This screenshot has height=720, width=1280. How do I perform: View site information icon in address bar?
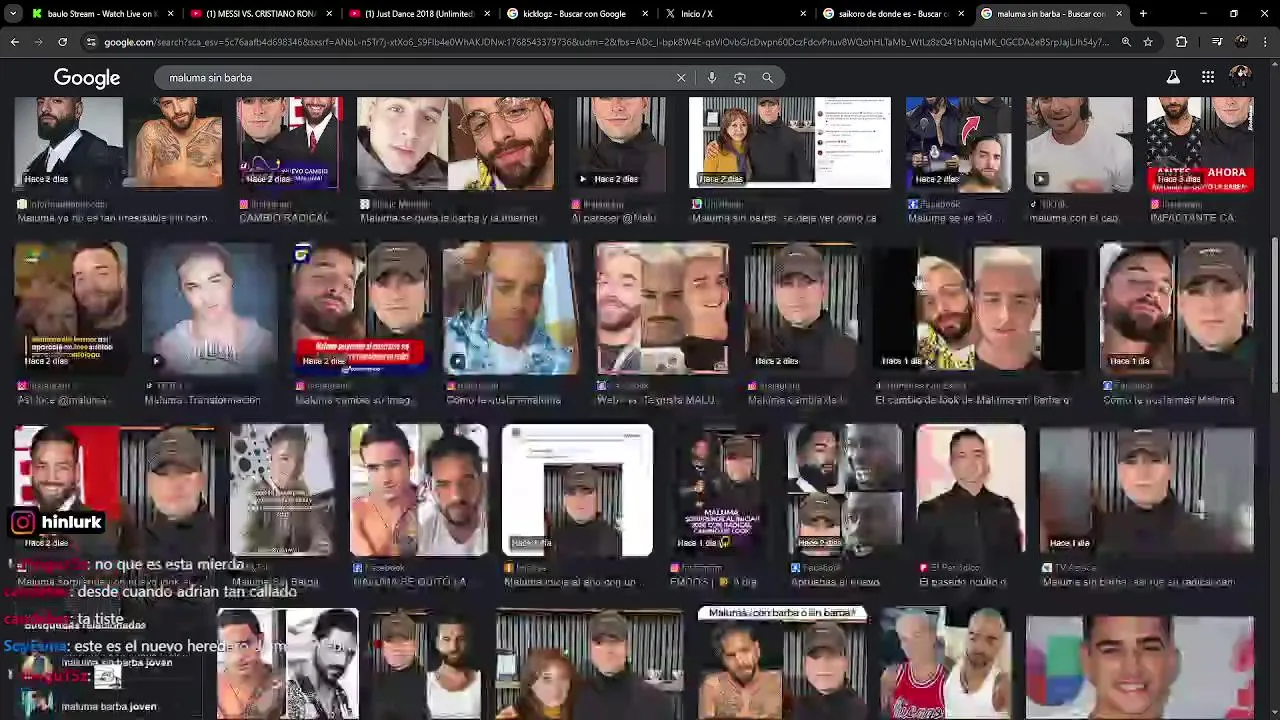91,42
